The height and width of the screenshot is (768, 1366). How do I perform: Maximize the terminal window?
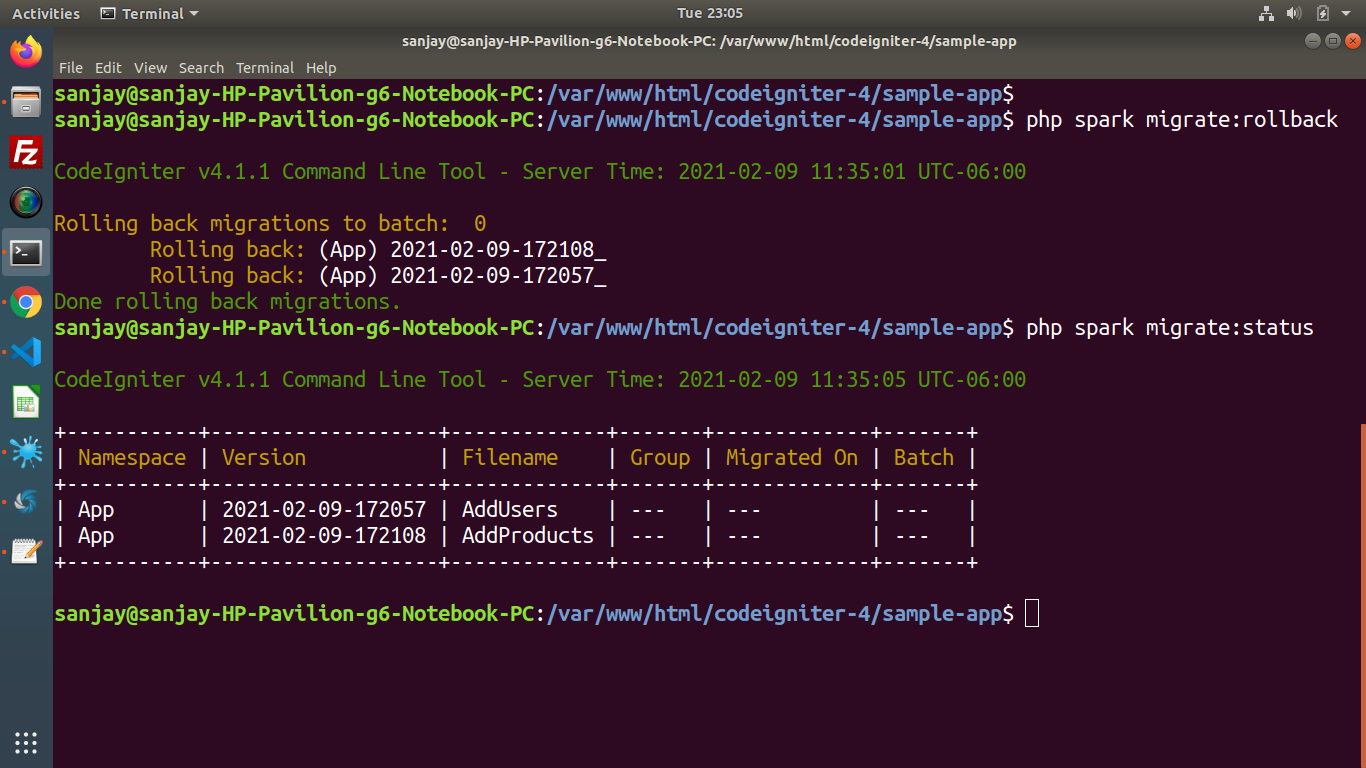pos(1333,41)
